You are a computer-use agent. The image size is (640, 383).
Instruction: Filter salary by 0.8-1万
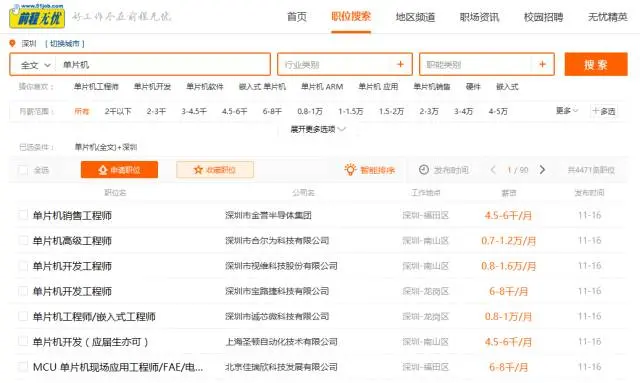point(310,111)
